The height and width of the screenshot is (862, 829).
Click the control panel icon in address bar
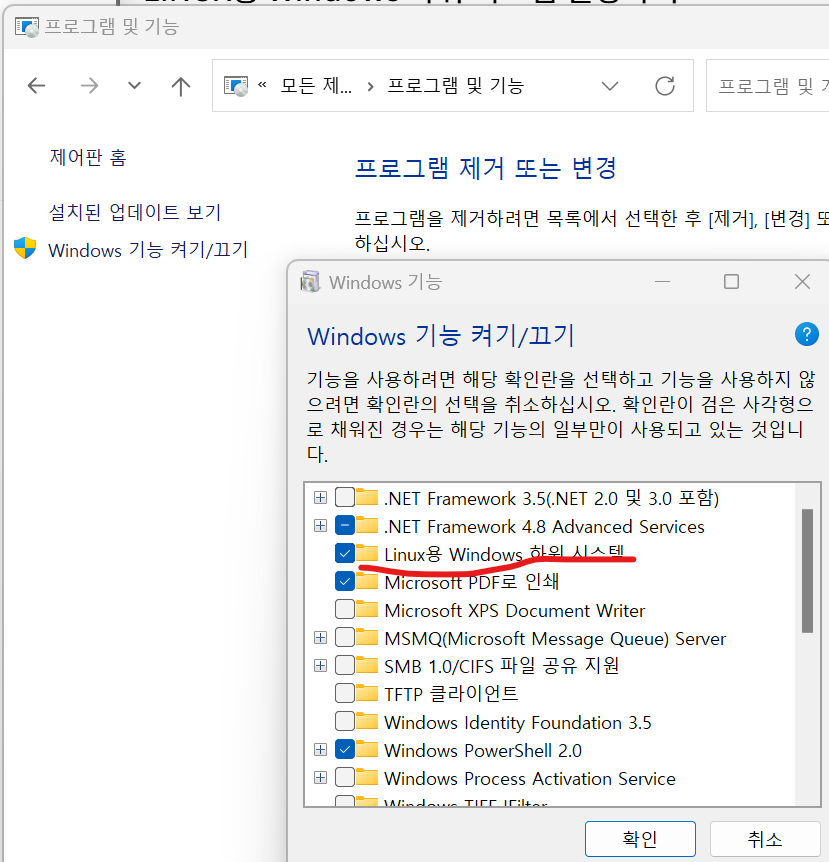click(x=236, y=86)
